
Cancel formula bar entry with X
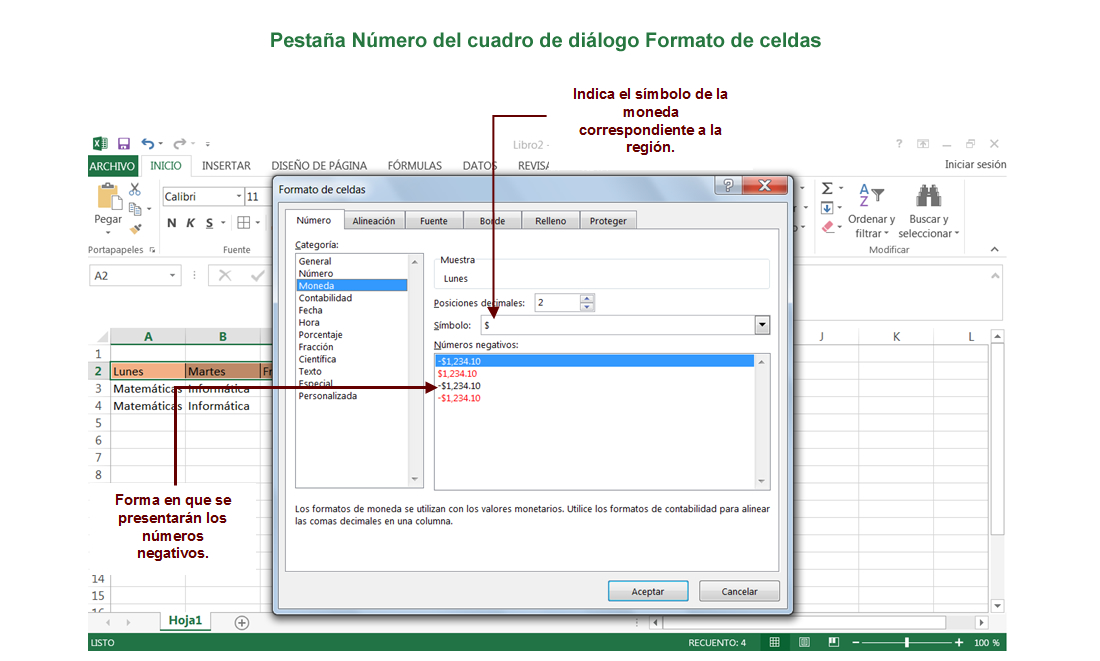click(224, 276)
